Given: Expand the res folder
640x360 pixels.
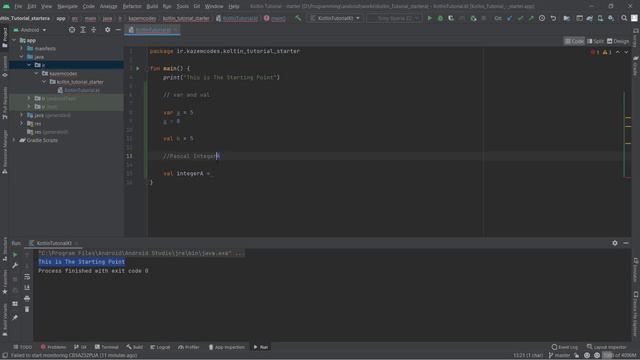Looking at the screenshot, I should pyautogui.click(x=22, y=124).
